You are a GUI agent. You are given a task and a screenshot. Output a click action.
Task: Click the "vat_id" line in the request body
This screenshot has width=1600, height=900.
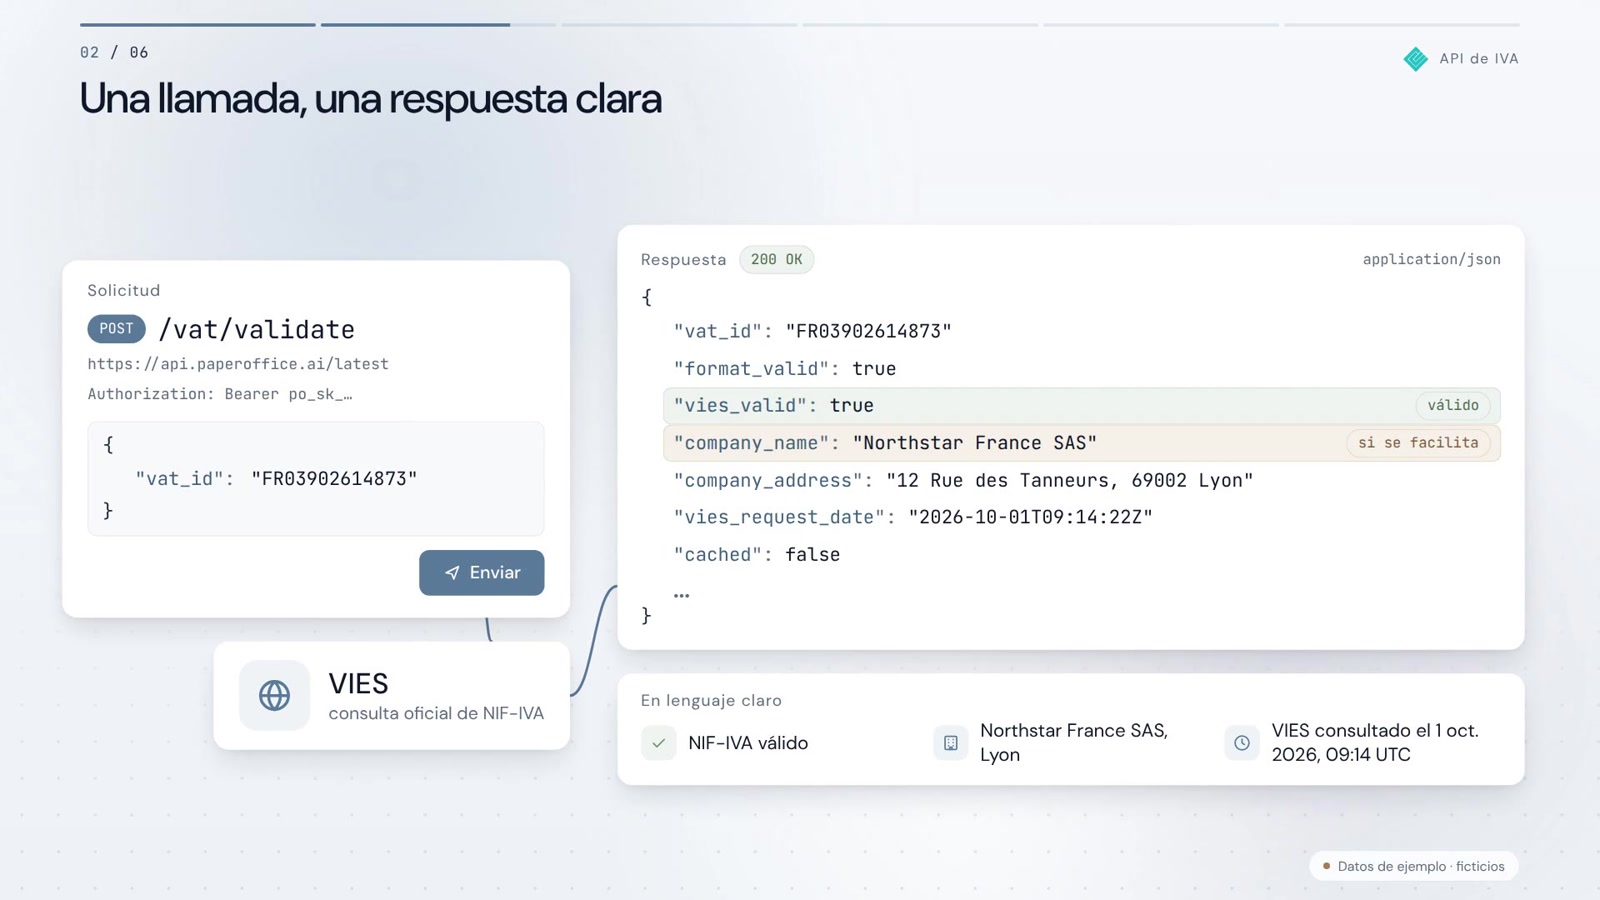tap(276, 479)
